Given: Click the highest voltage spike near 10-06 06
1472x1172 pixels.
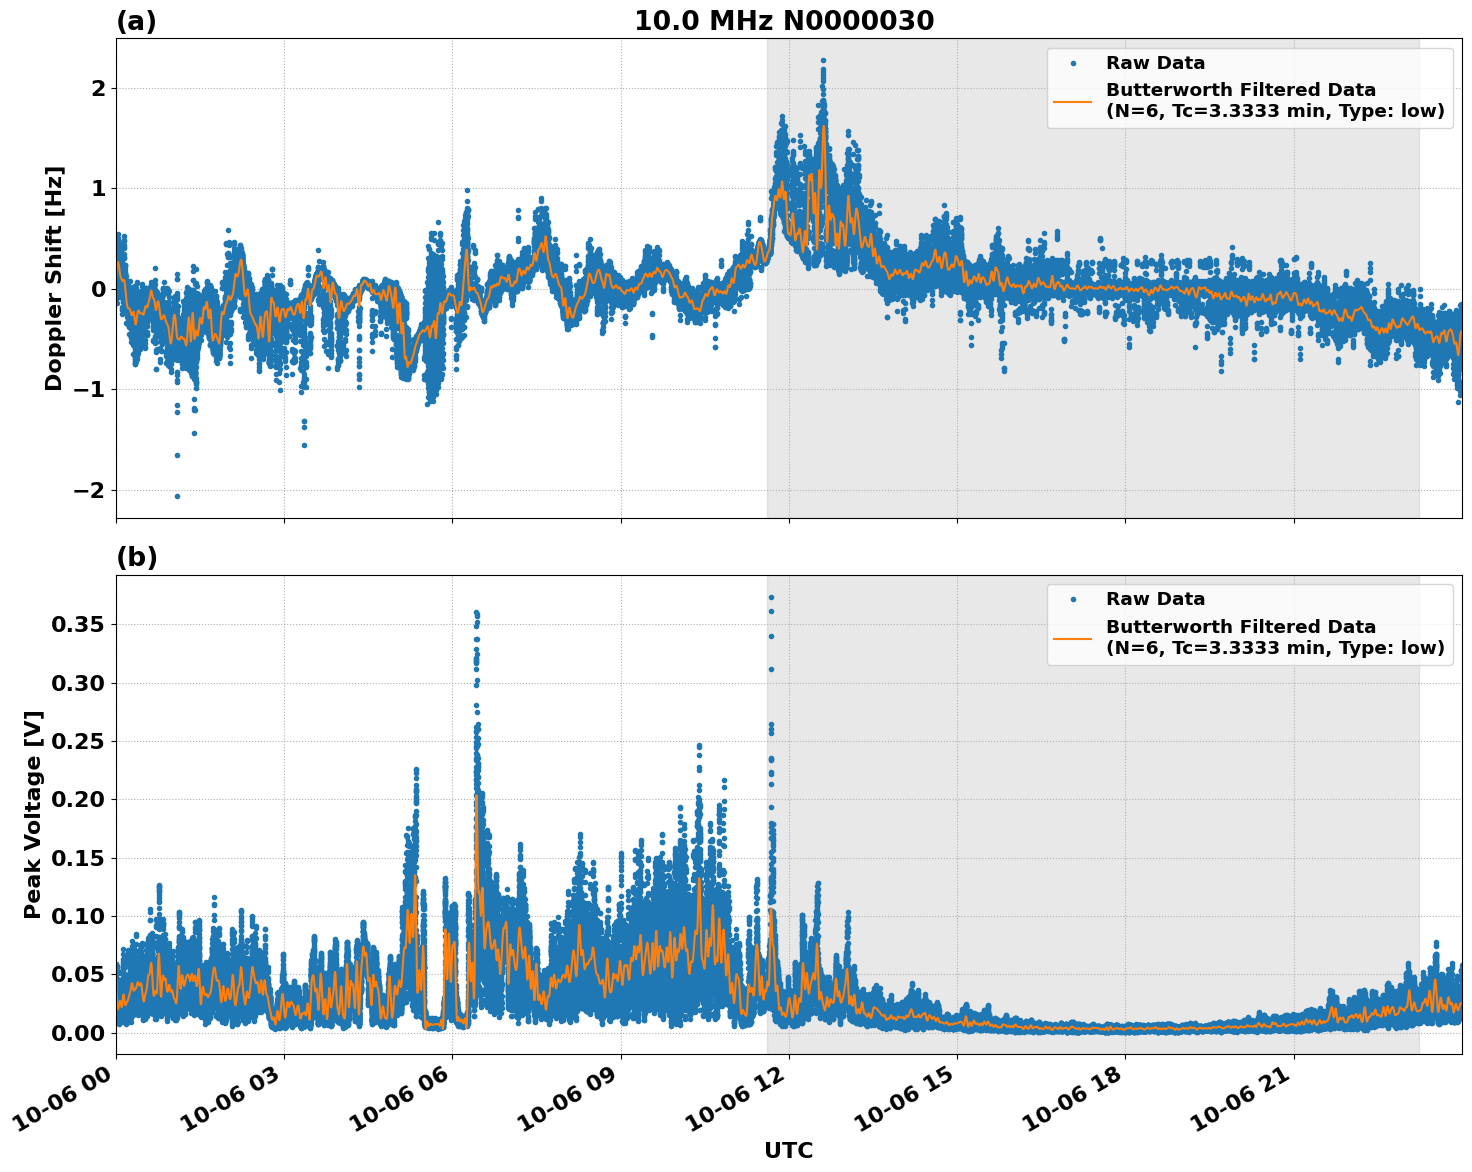Looking at the screenshot, I should click(477, 612).
